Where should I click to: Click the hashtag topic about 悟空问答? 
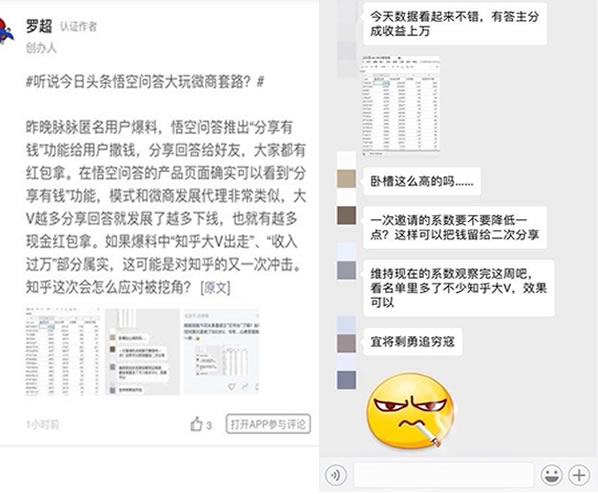point(145,81)
